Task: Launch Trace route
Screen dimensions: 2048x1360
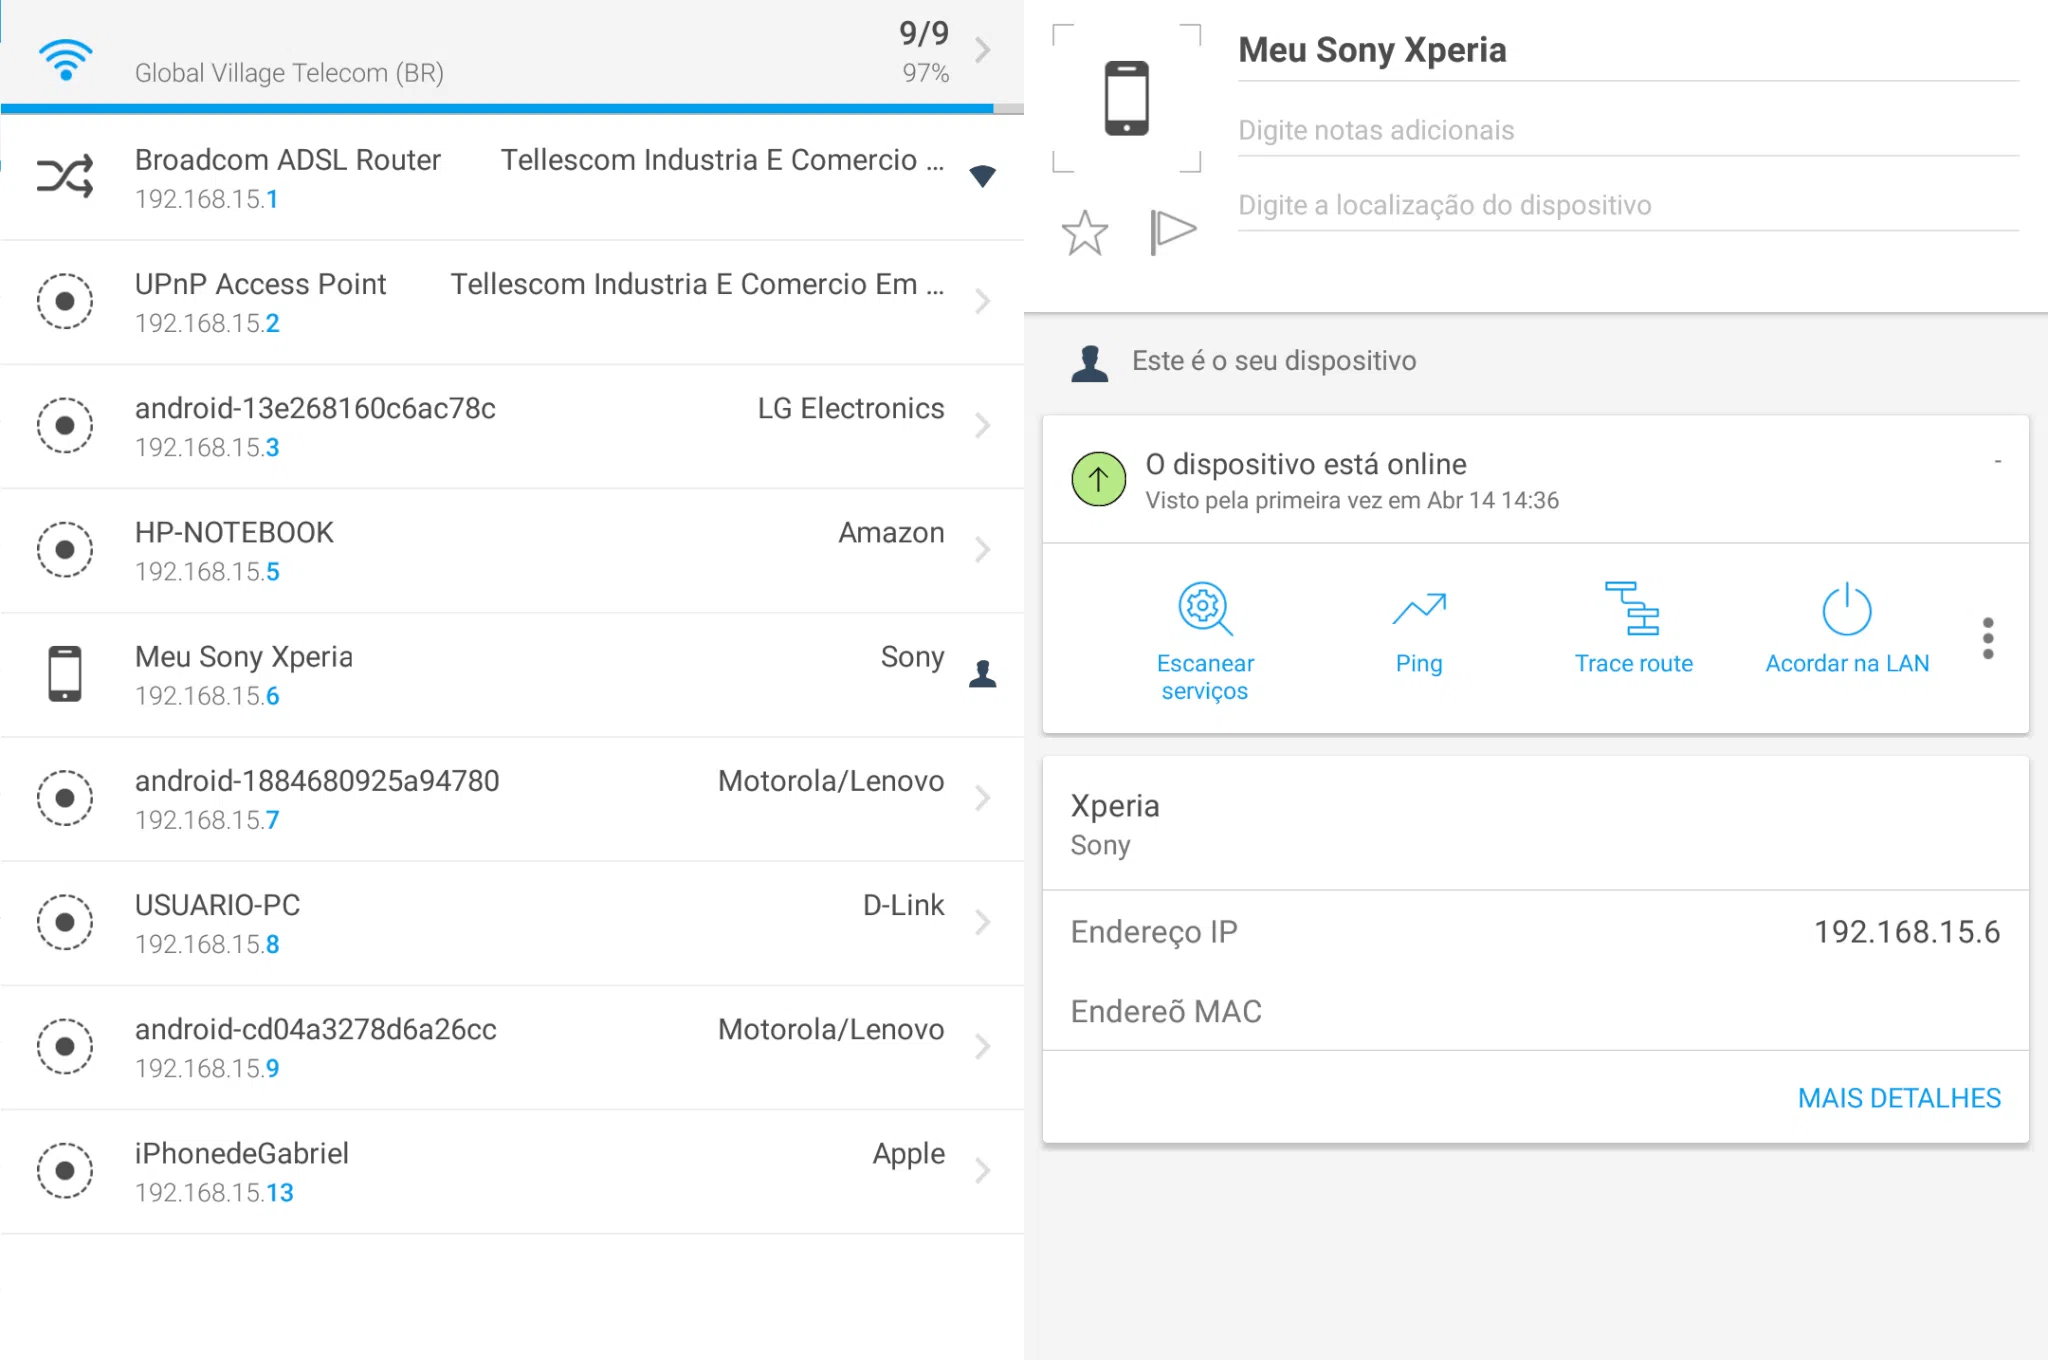Action: tap(1633, 630)
